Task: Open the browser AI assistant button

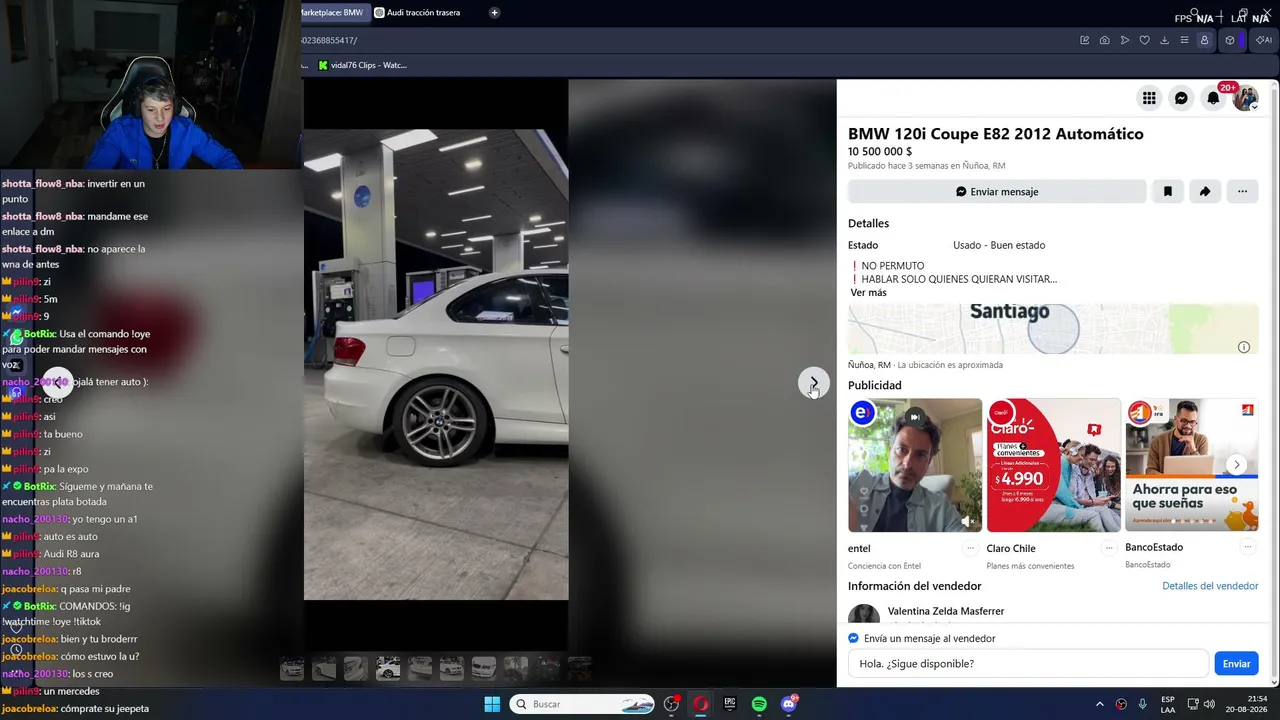Action: coord(1264,40)
